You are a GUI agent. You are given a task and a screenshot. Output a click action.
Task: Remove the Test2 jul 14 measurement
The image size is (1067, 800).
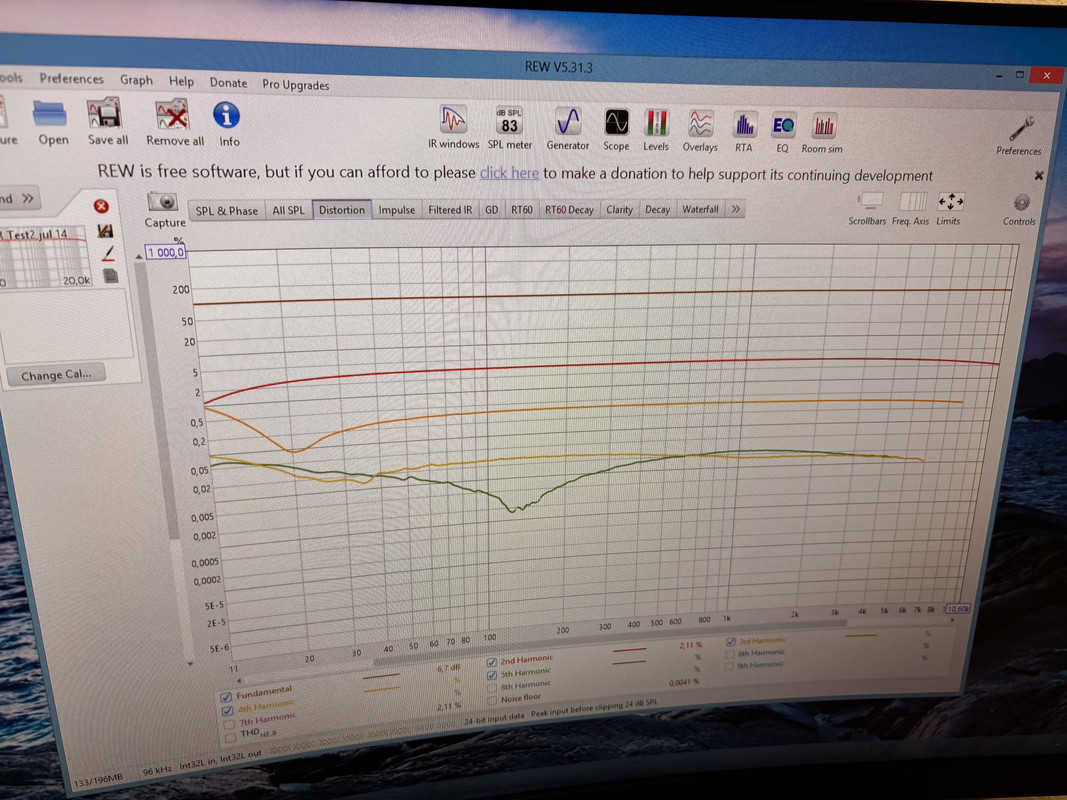click(x=101, y=206)
